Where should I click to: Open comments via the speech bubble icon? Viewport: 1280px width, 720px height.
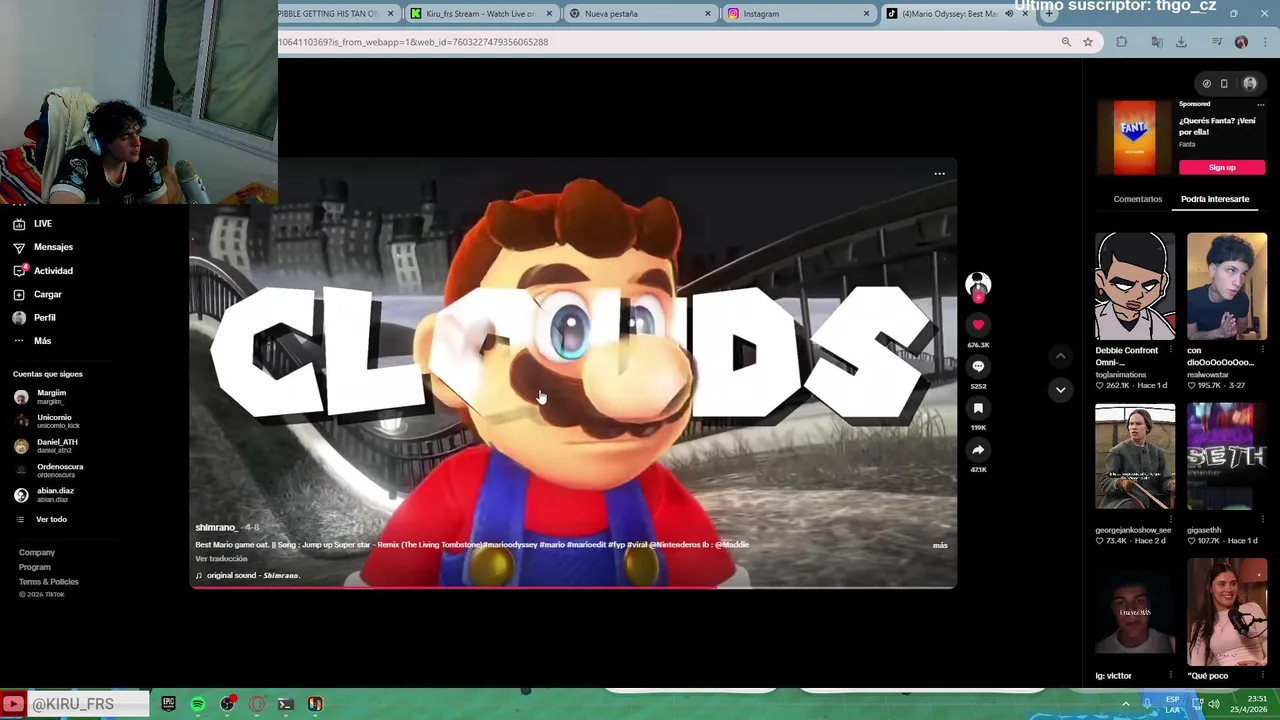point(978,367)
